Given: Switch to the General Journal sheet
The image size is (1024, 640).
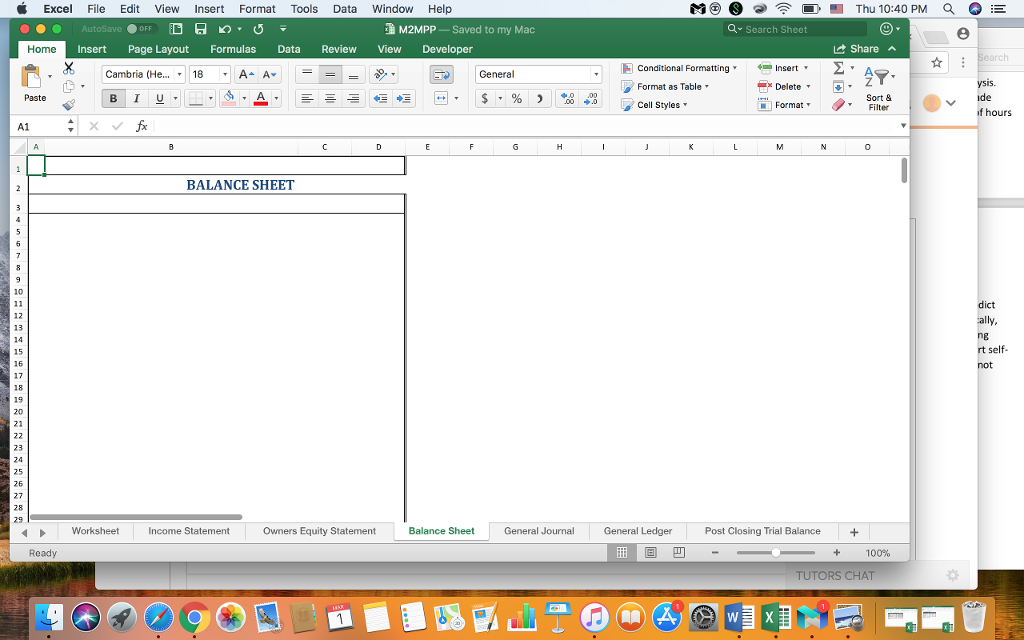Looking at the screenshot, I should [539, 531].
